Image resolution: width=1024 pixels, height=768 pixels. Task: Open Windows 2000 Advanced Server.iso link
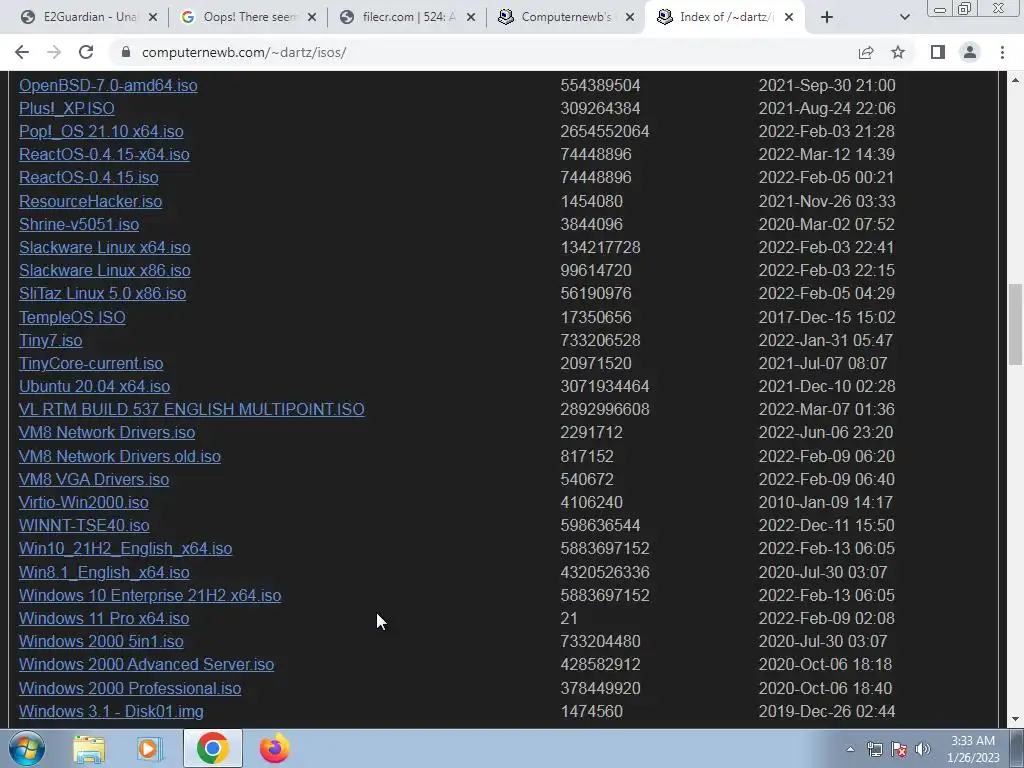146,665
